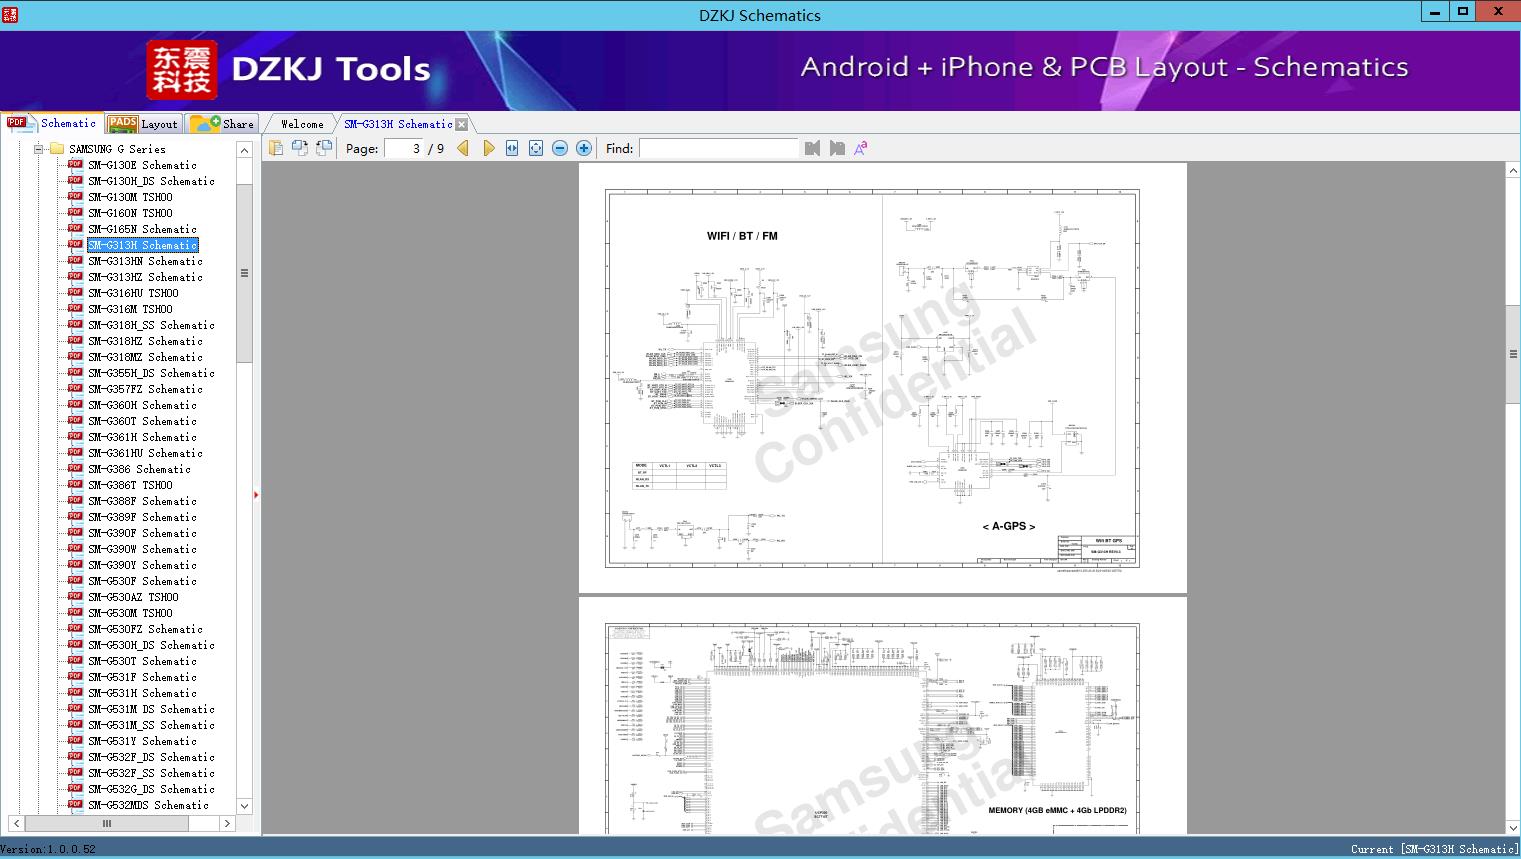Image resolution: width=1521 pixels, height=859 pixels.
Task: Go to the next page with the right arrow
Action: [488, 148]
